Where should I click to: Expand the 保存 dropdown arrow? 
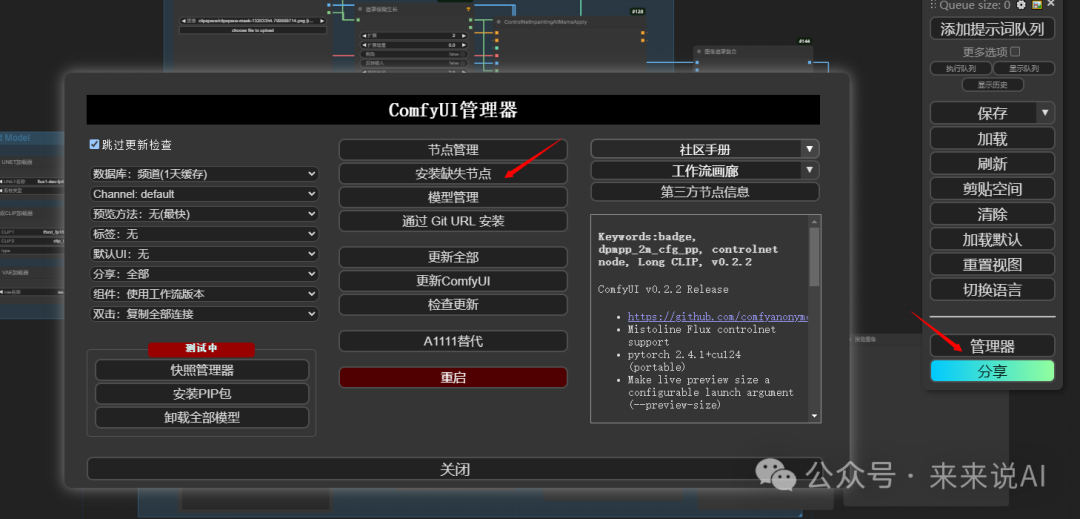[1046, 112]
